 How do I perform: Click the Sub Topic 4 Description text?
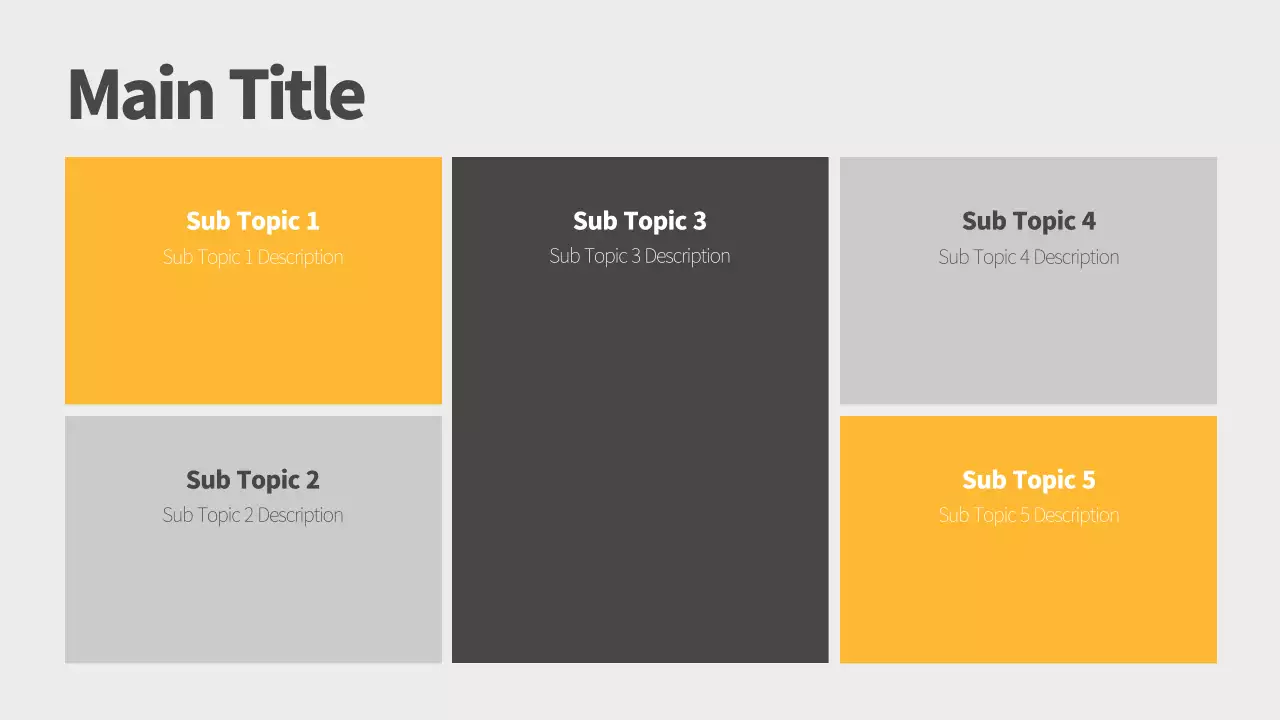tap(1028, 257)
